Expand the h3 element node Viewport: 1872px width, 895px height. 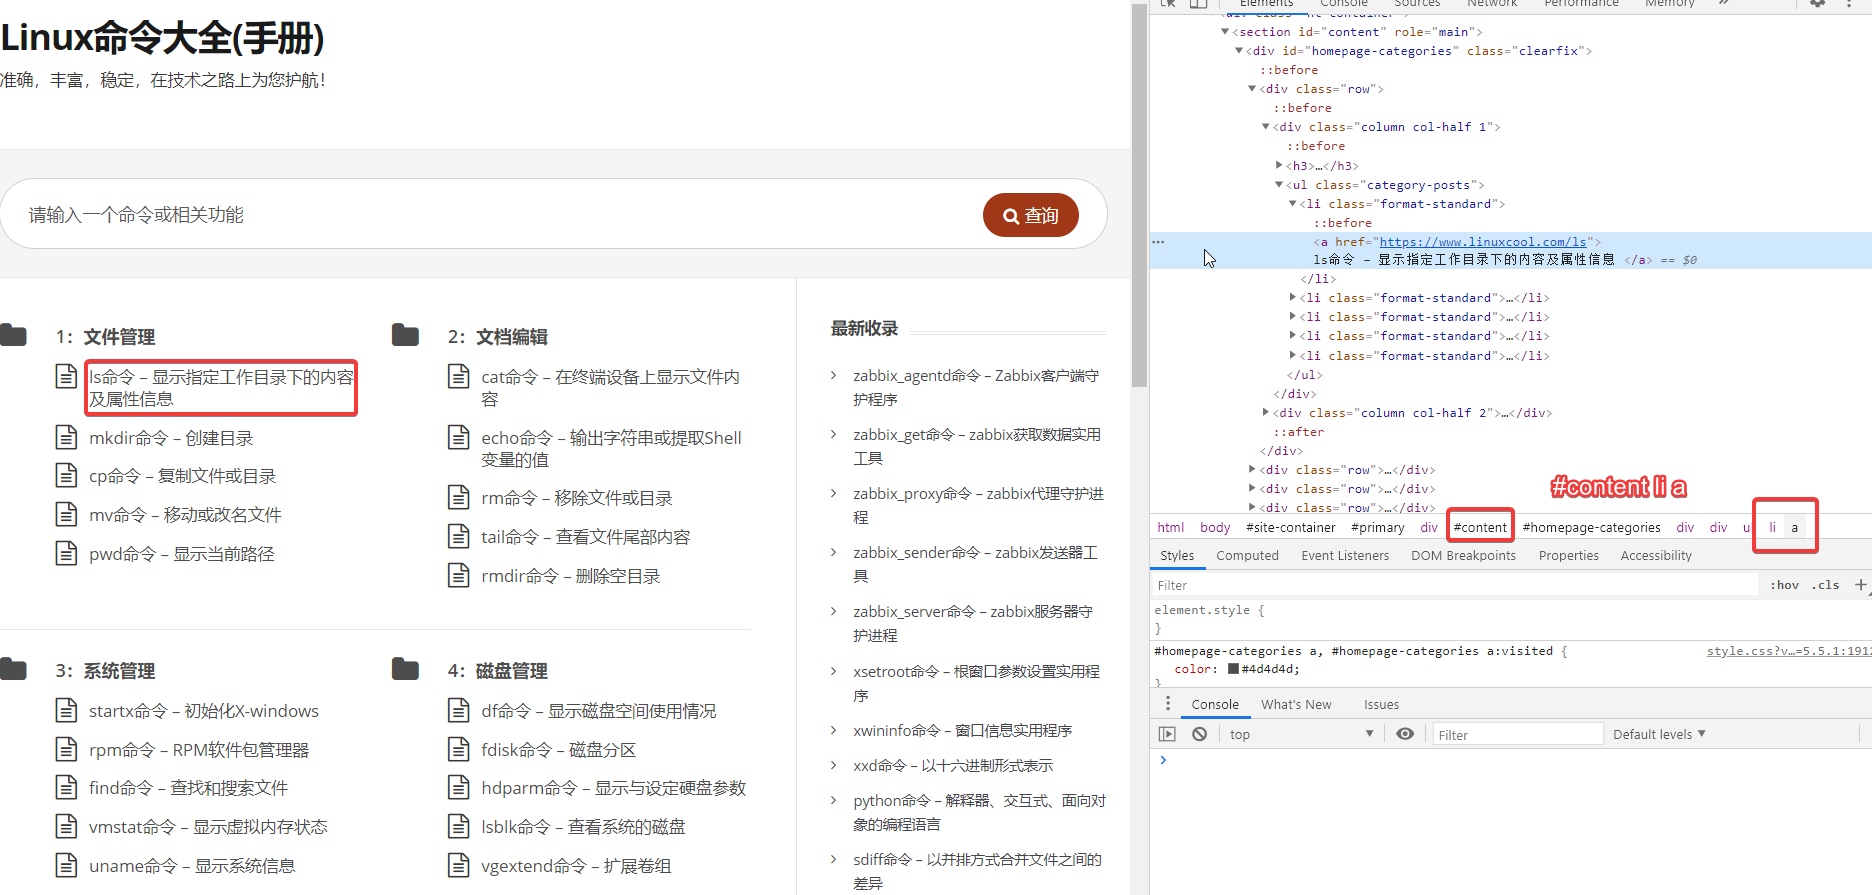[x=1279, y=165]
